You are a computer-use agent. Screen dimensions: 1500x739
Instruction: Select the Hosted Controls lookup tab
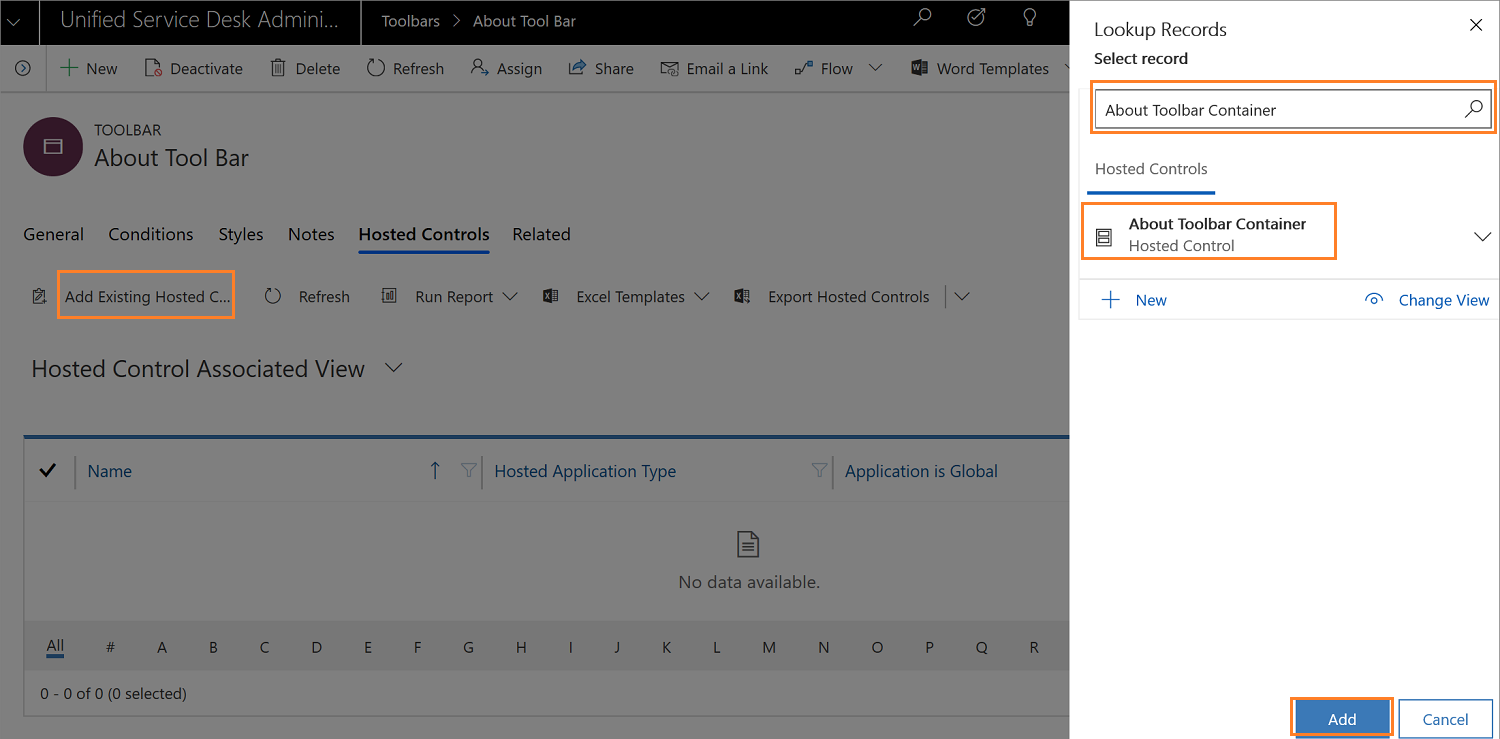pos(1151,169)
